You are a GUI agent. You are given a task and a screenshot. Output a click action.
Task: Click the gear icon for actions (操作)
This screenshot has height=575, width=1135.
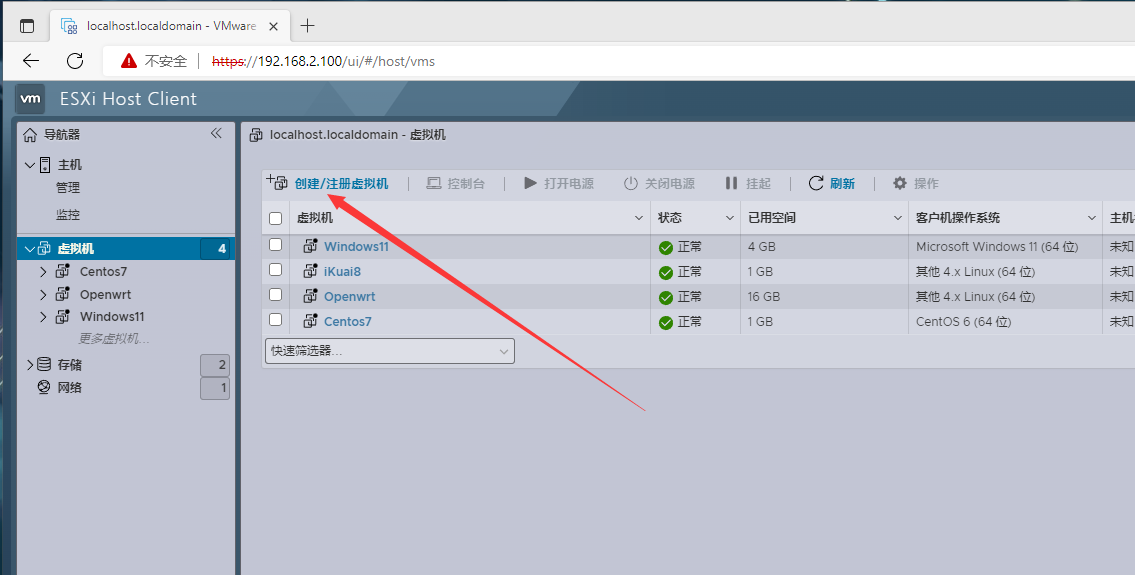(x=900, y=183)
